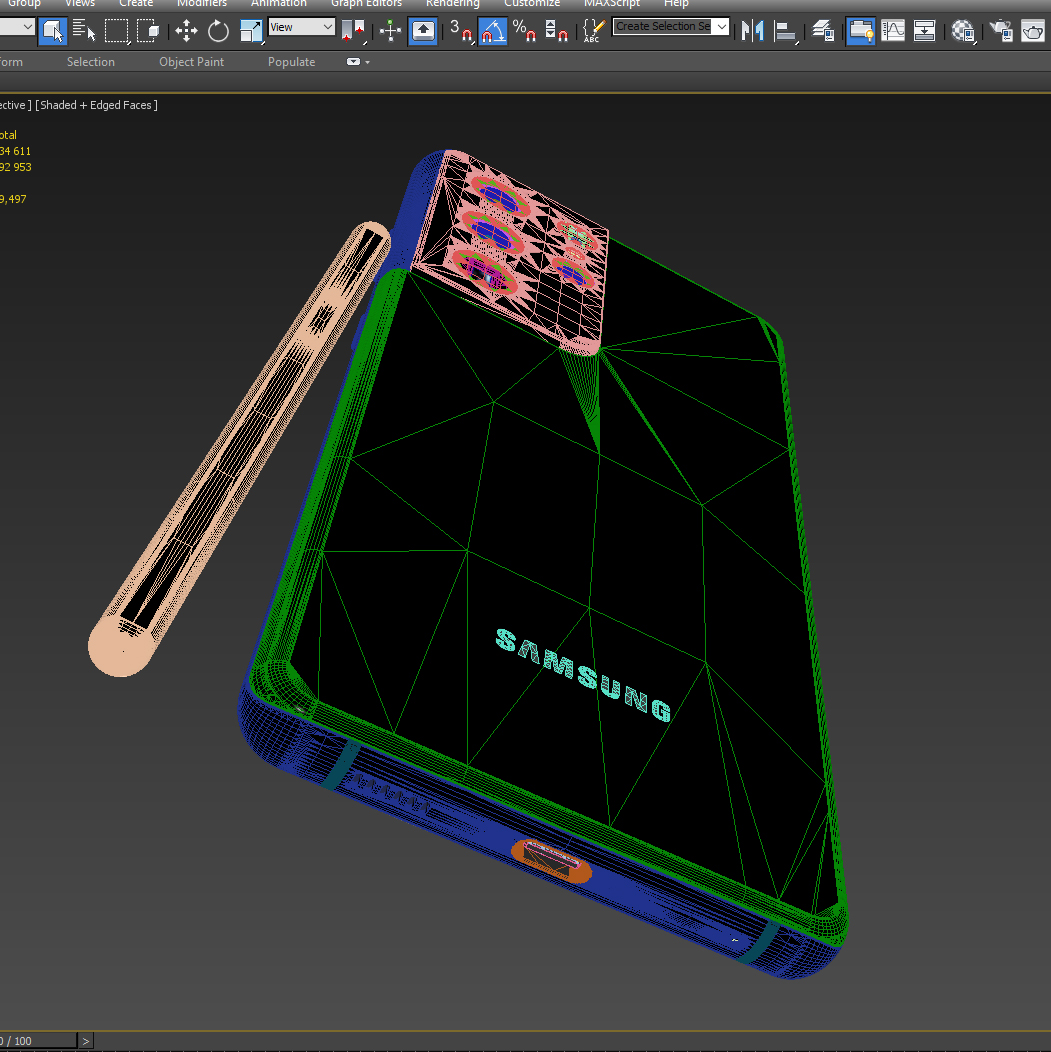This screenshot has width=1051, height=1052.
Task: Open the Curve Editor
Action: (x=892, y=31)
